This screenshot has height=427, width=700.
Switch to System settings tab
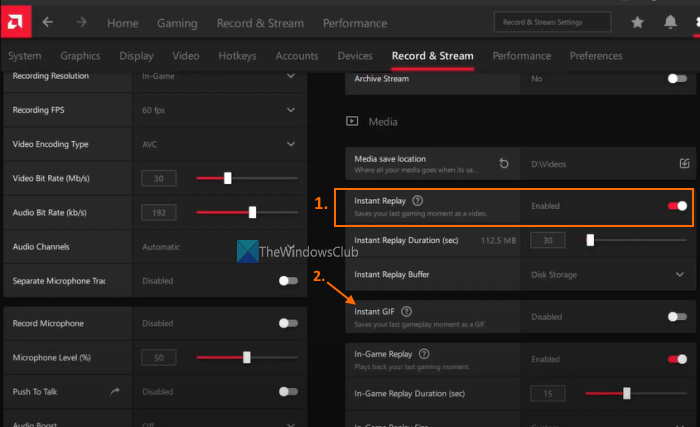[25, 56]
